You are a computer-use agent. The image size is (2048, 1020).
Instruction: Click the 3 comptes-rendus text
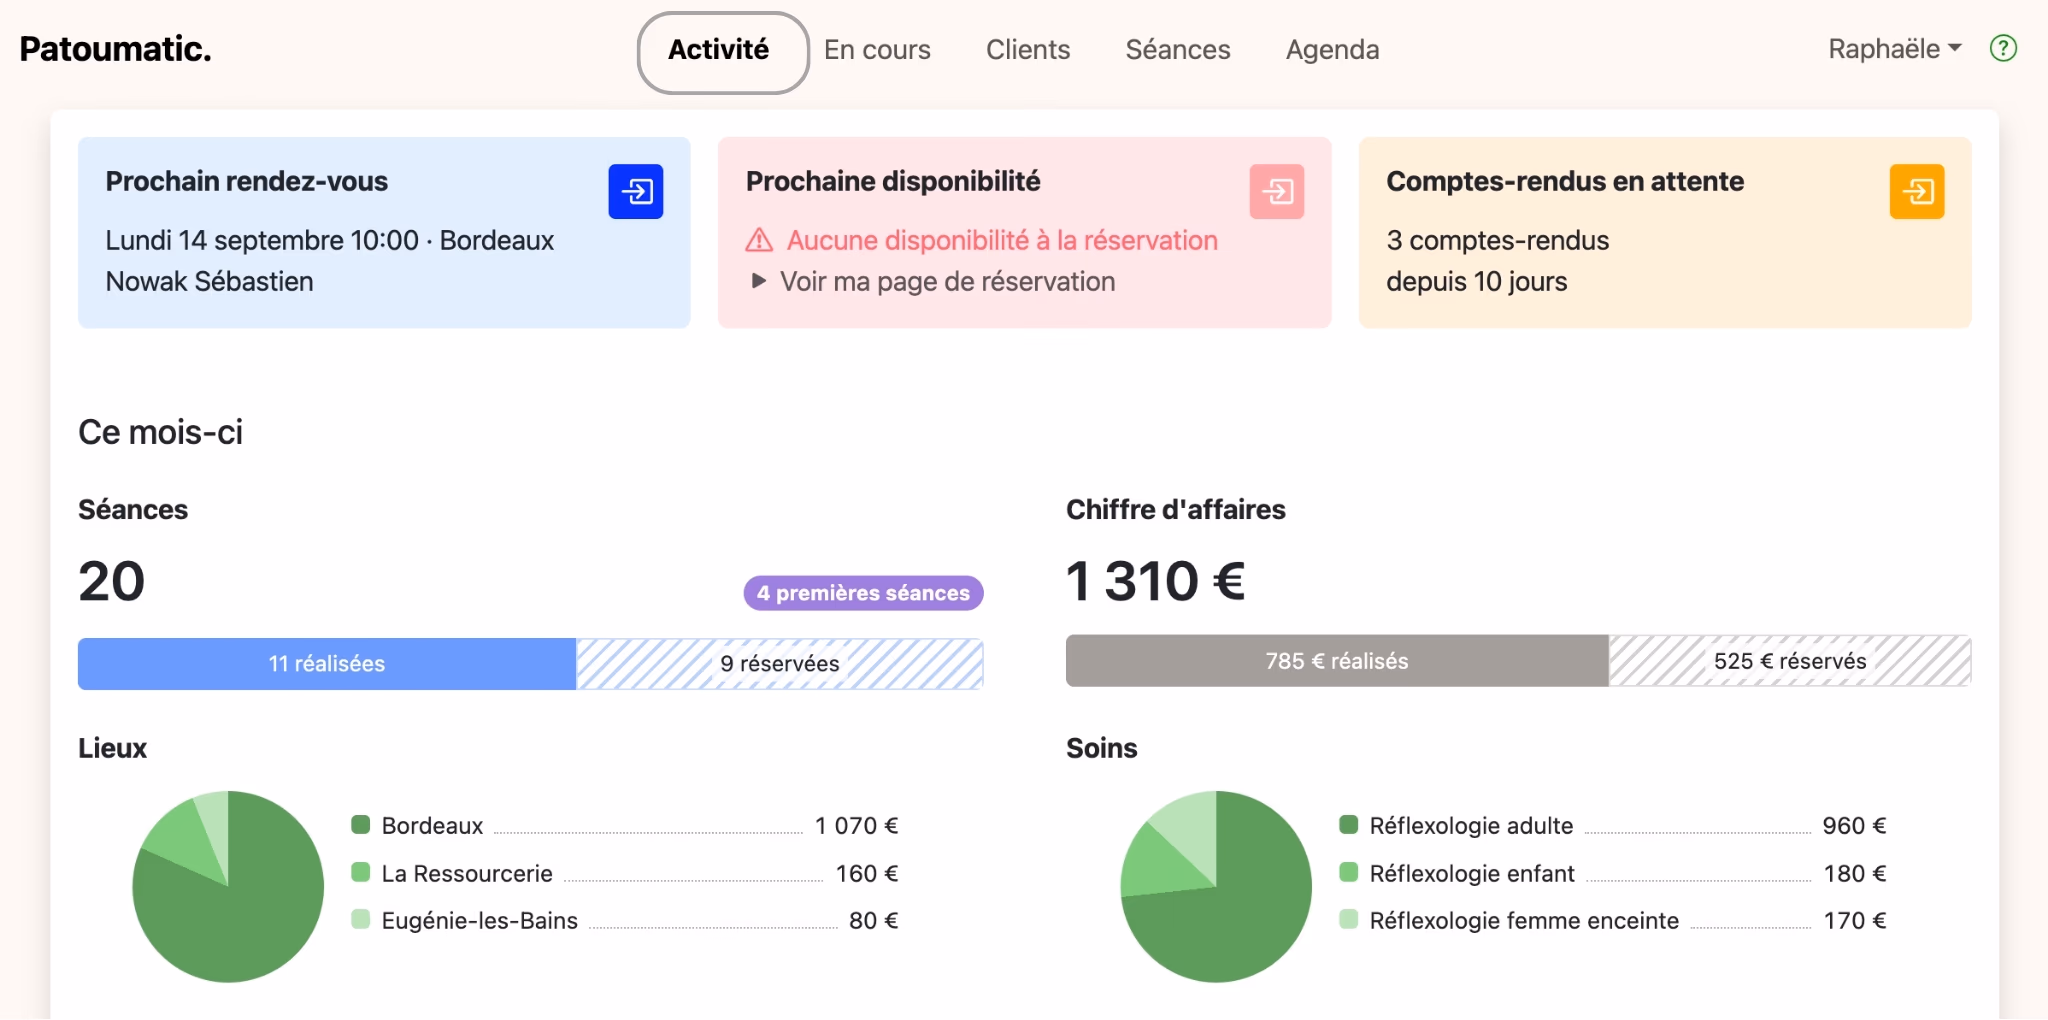1498,240
